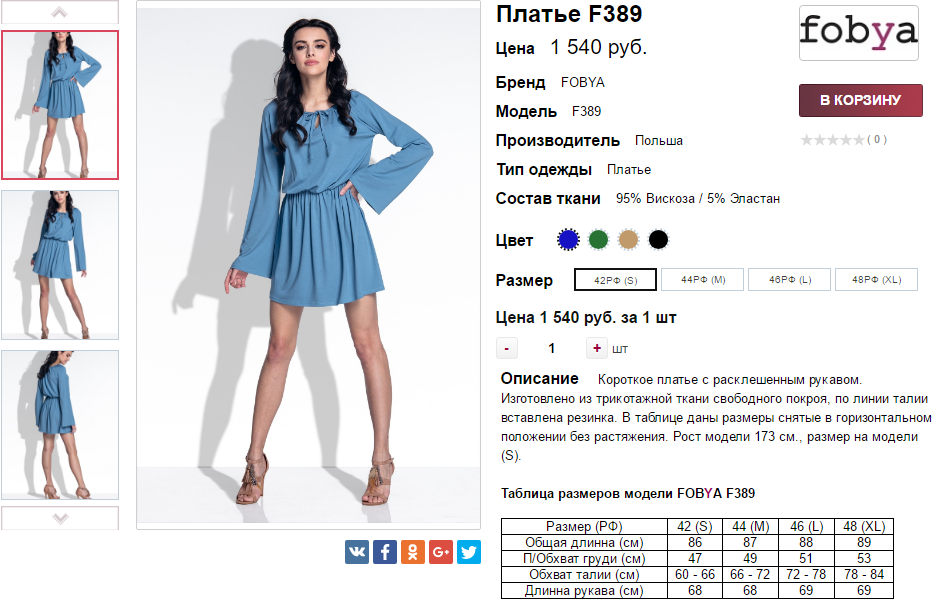Image resolution: width=937 pixels, height=605 pixels.
Task: Add dress to cart В КОРЗИНУ
Action: [x=861, y=100]
